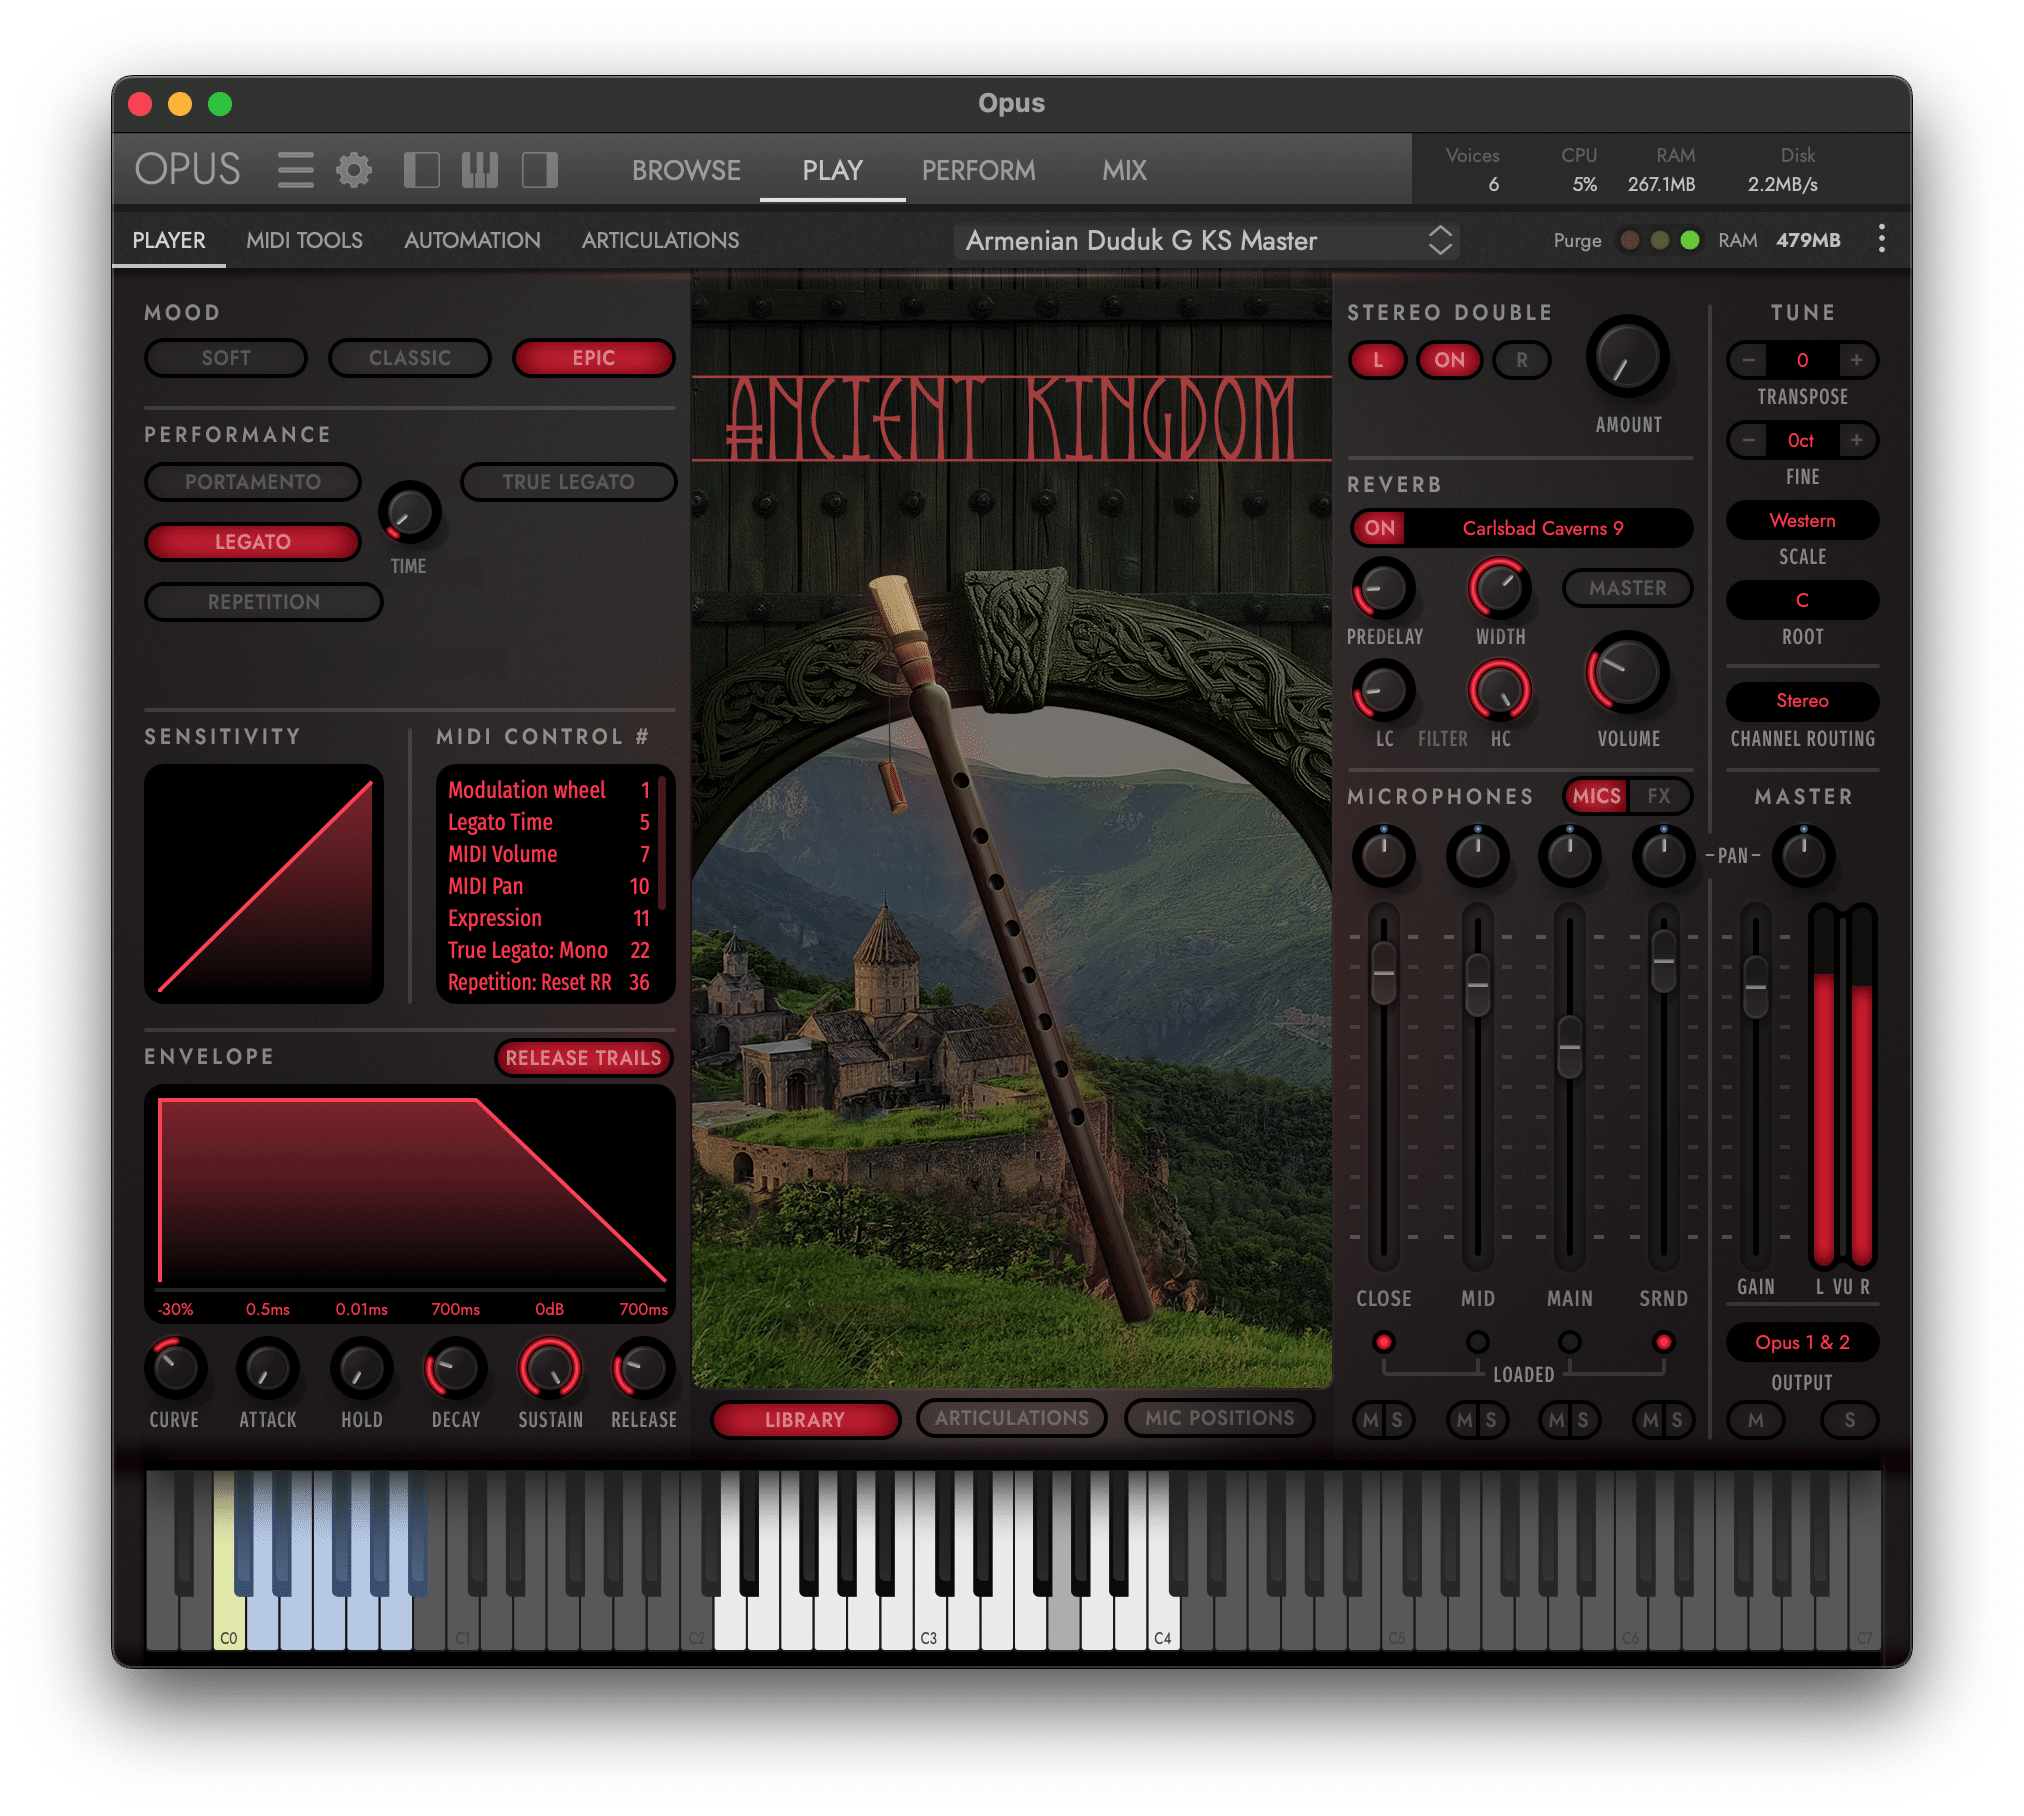Click the envelope Hold knob
The height and width of the screenshot is (1816, 2024).
click(x=361, y=1367)
